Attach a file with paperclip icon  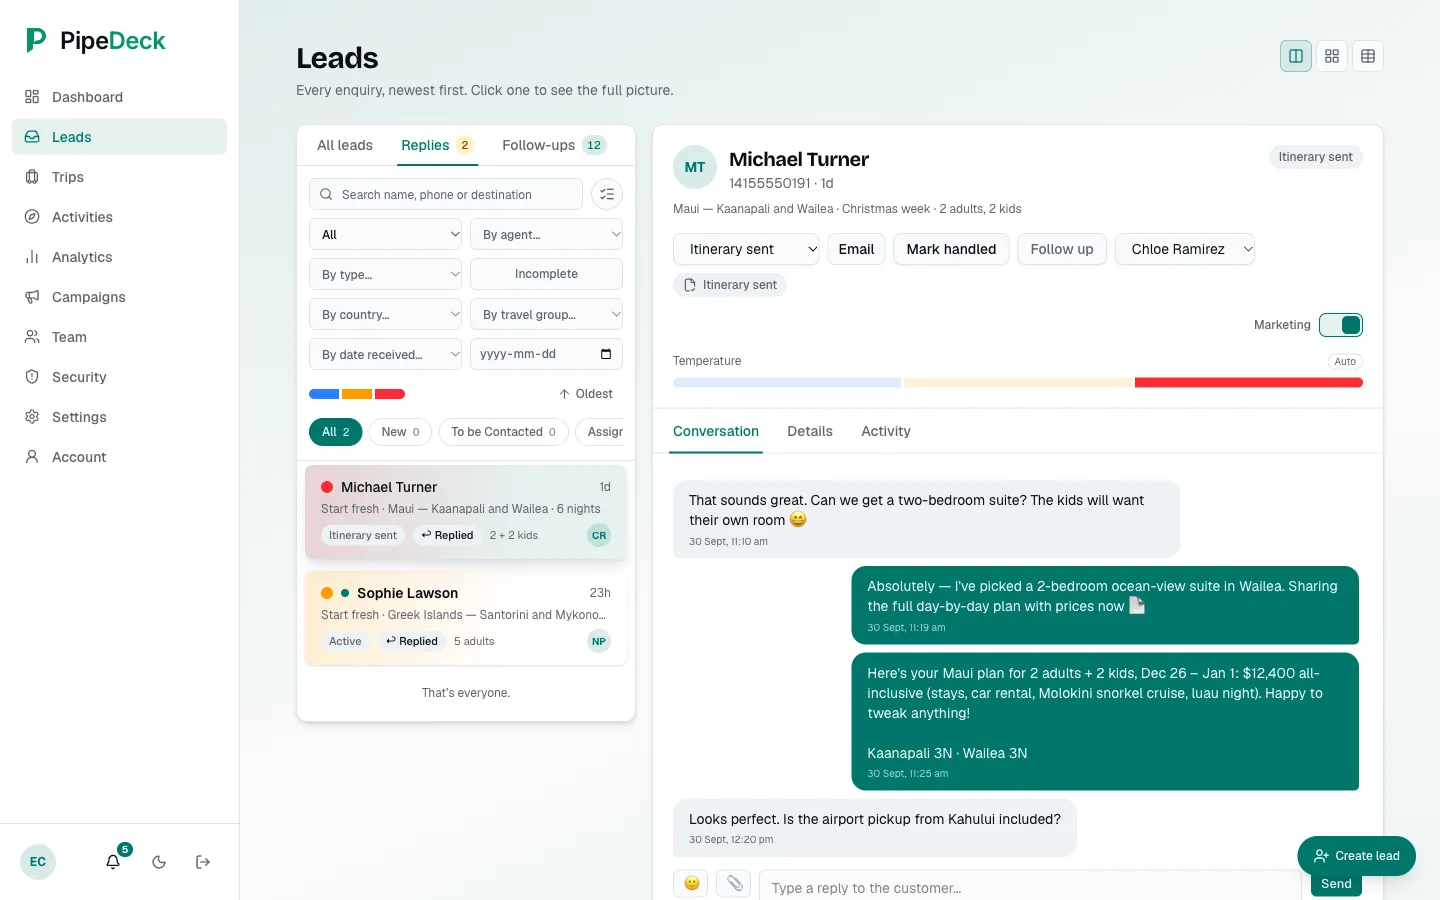[x=734, y=883]
